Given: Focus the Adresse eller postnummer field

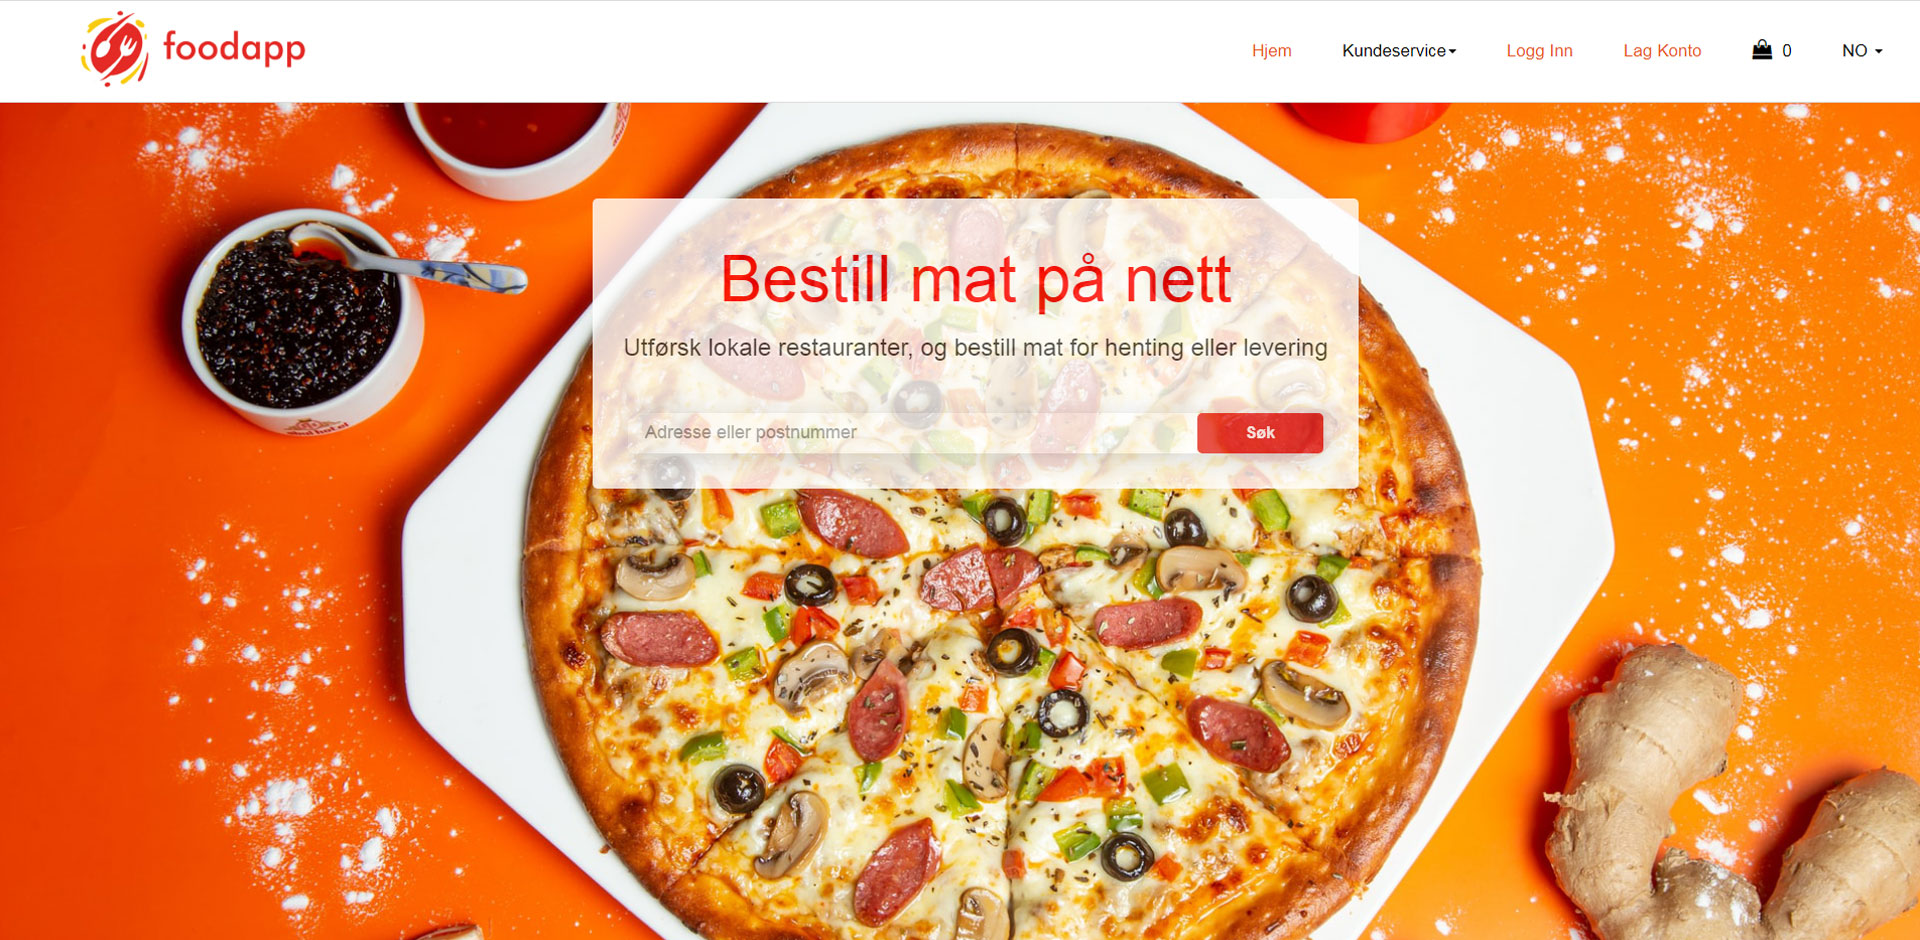Looking at the screenshot, I should pos(912,433).
